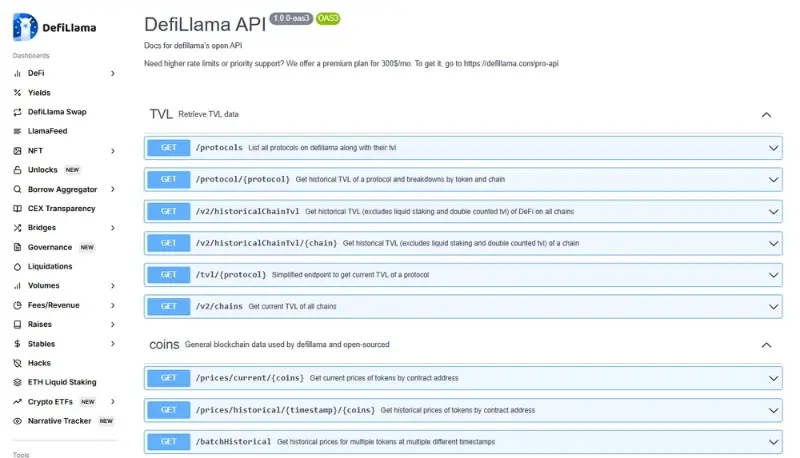
Task: Click the LlamaFeed list icon
Action: (17, 131)
